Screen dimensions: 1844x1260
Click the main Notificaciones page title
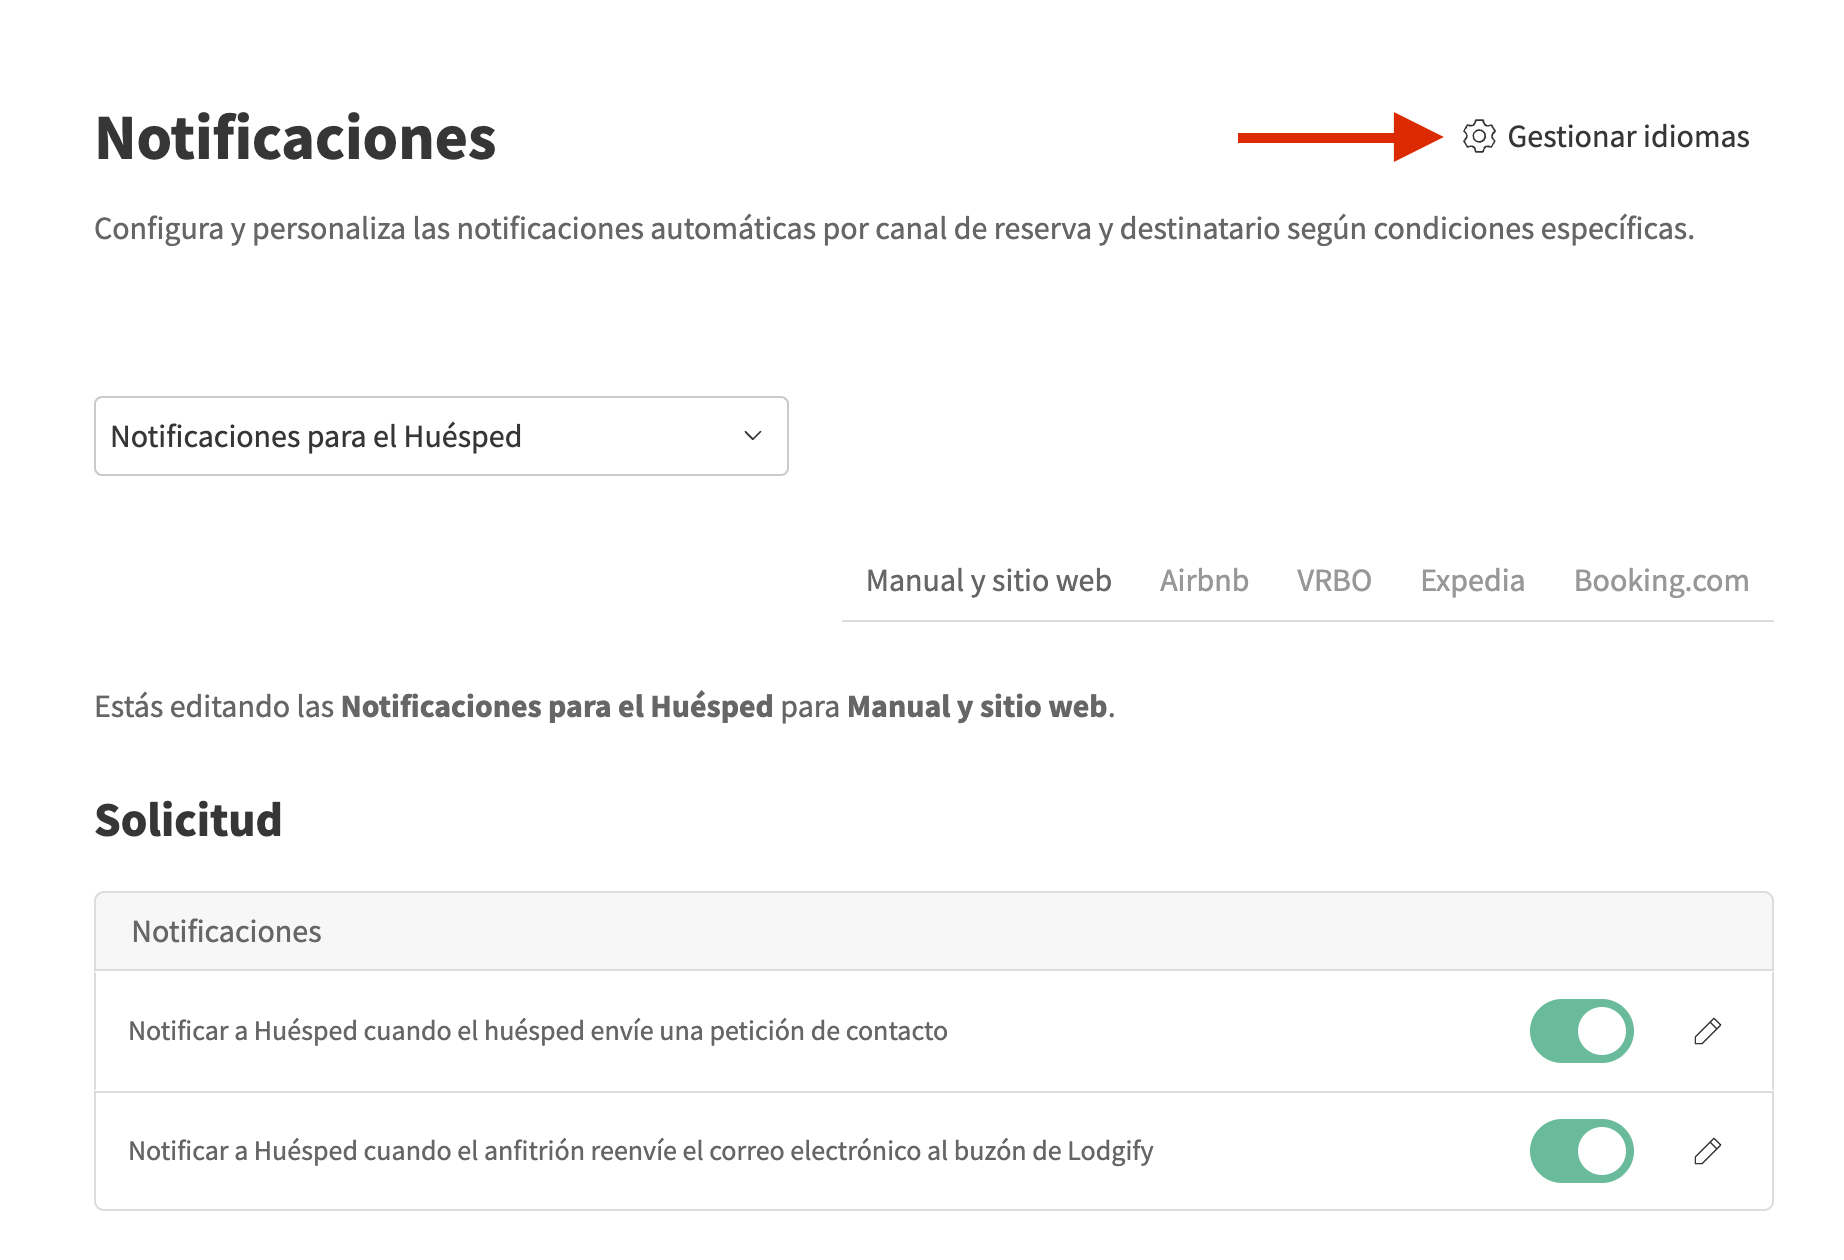pyautogui.click(x=295, y=138)
